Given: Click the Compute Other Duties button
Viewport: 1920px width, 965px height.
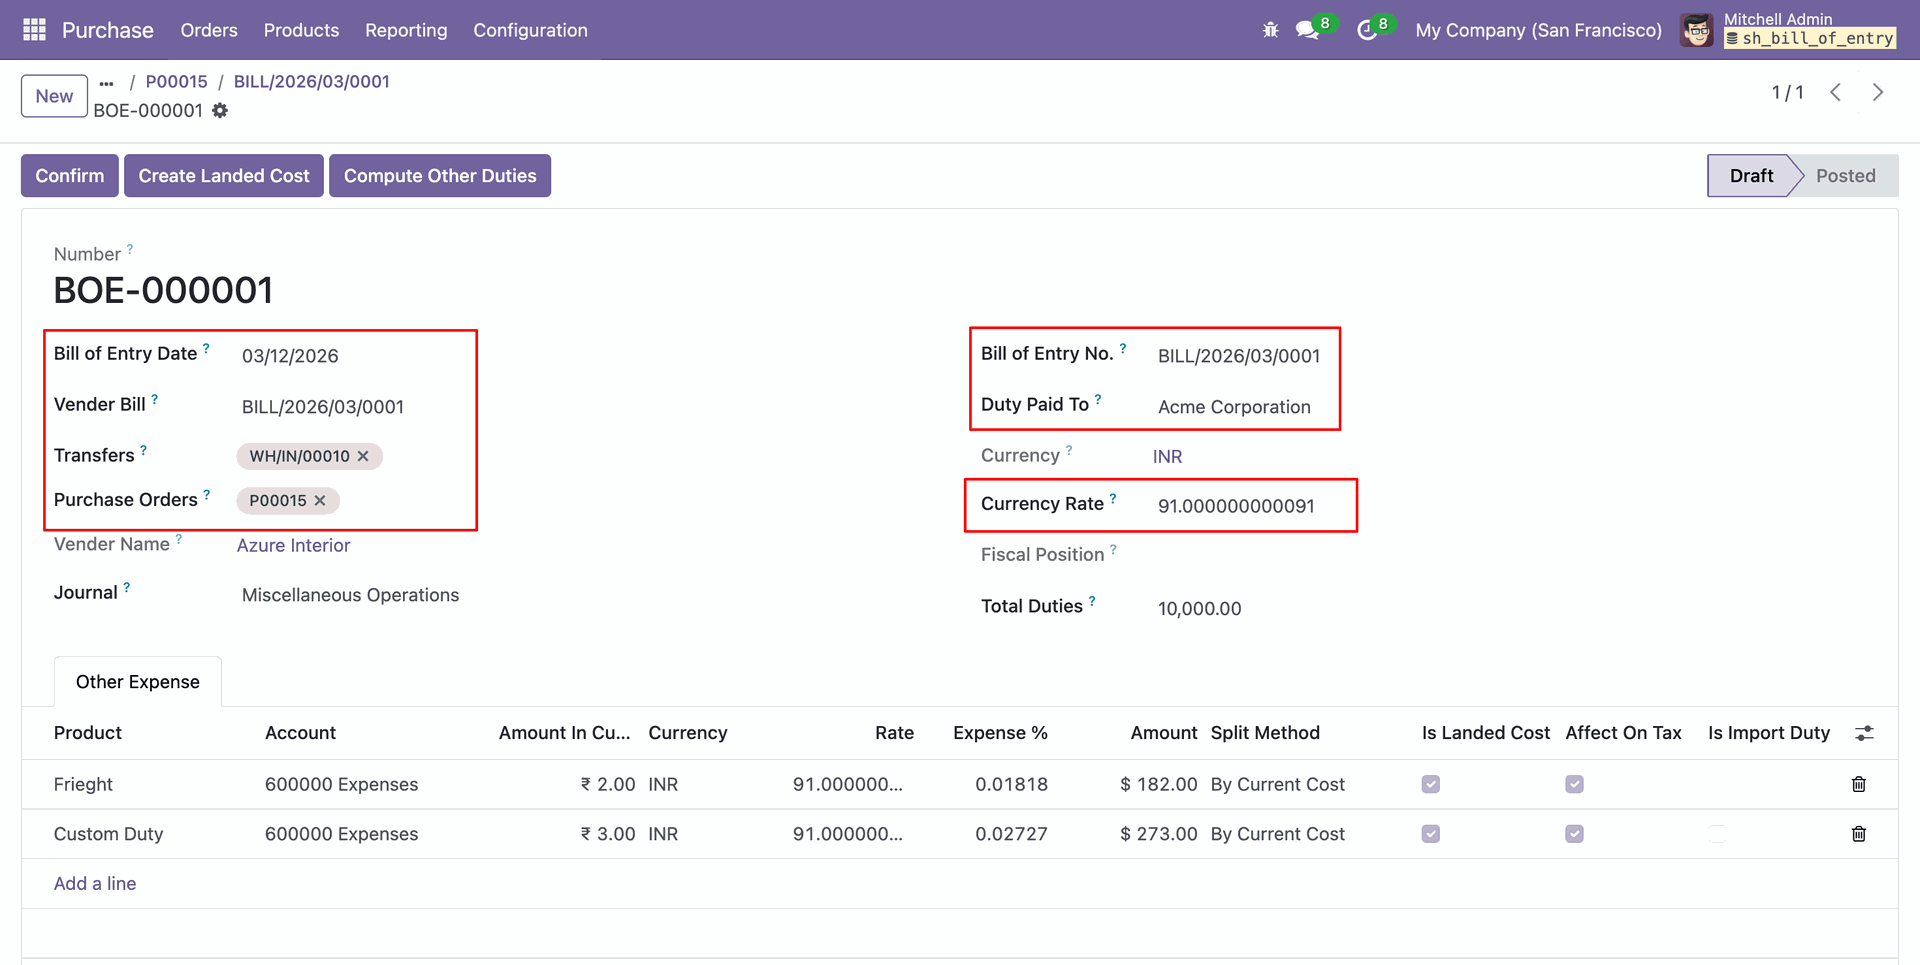Looking at the screenshot, I should tap(440, 176).
